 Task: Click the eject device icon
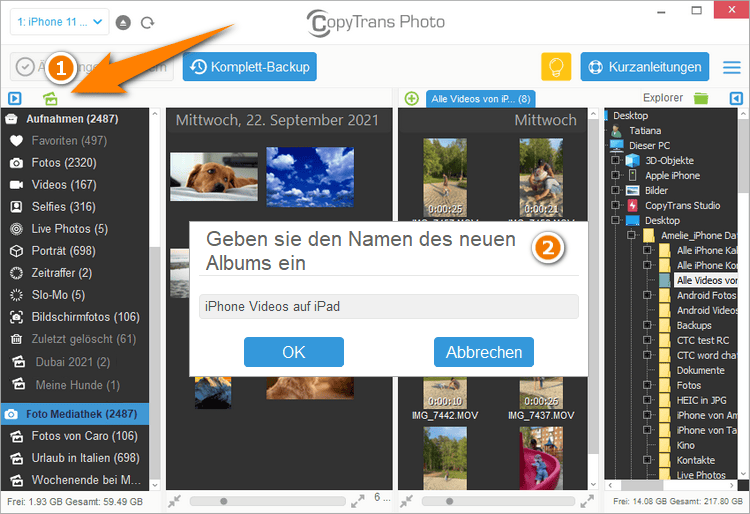click(x=123, y=22)
